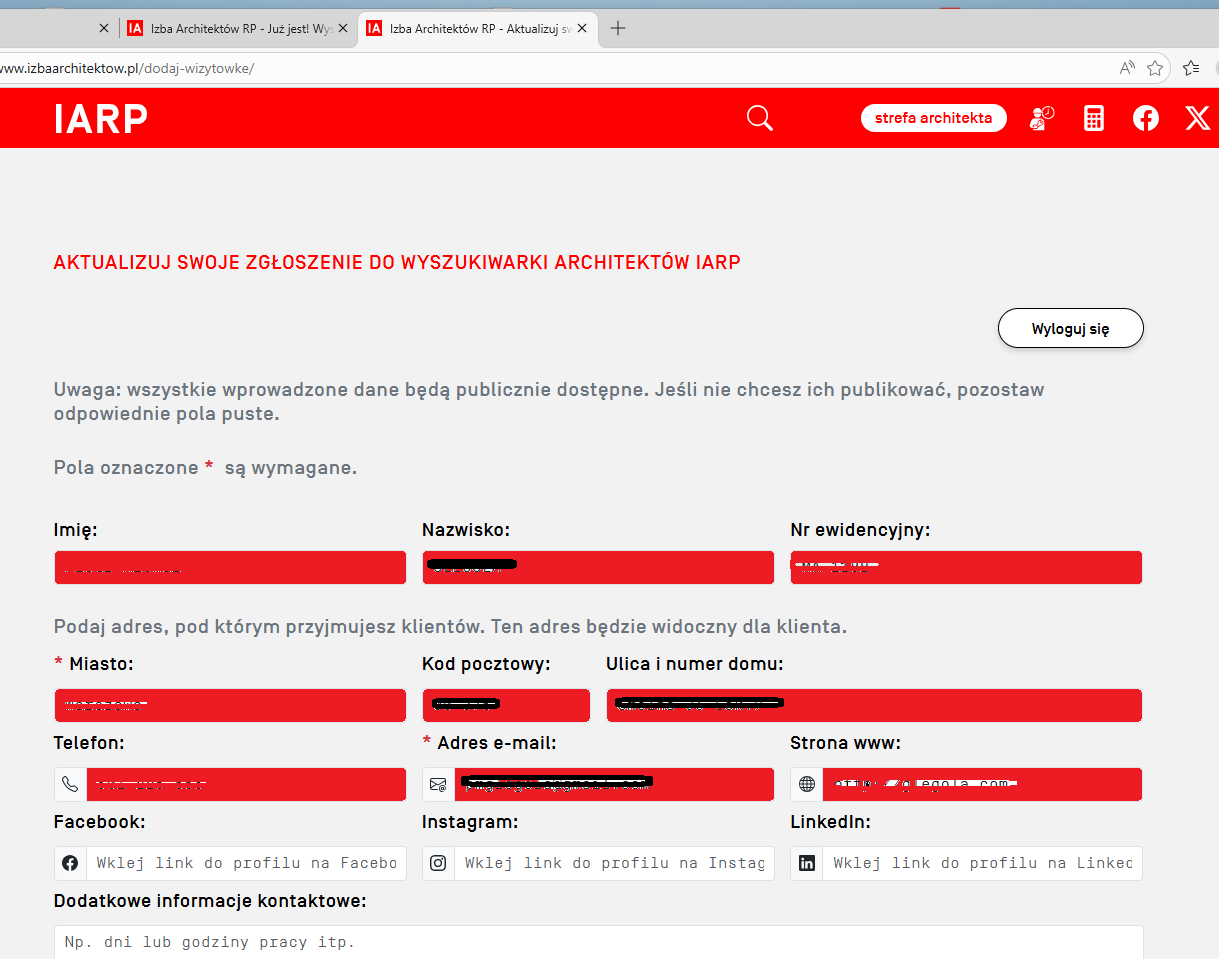Viewport: 1219px width, 959px height.
Task: Click the IARP logo
Action: [101, 119]
